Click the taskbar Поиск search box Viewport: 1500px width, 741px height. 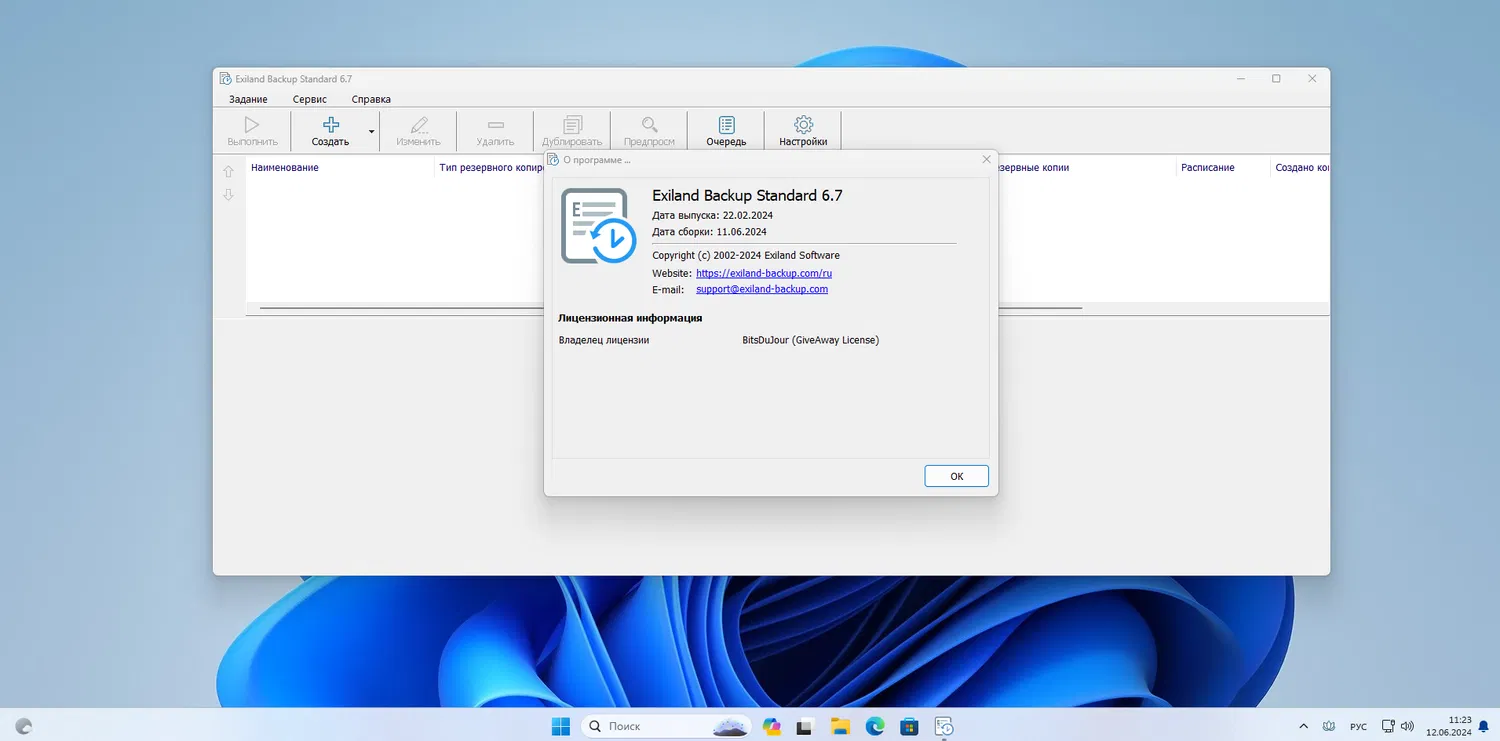[667, 726]
